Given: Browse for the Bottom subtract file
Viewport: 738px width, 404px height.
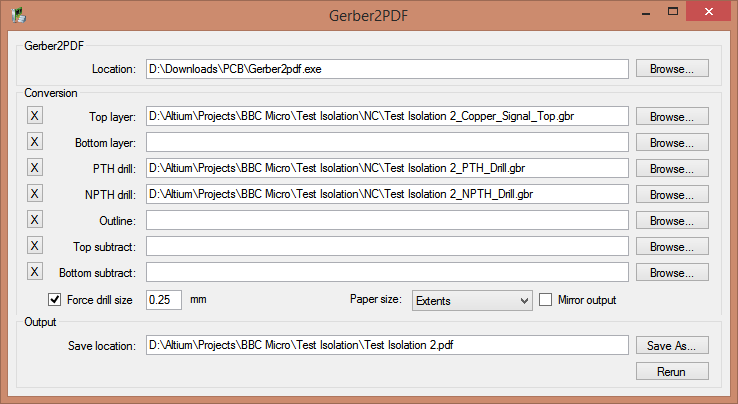Looking at the screenshot, I should (x=672, y=272).
